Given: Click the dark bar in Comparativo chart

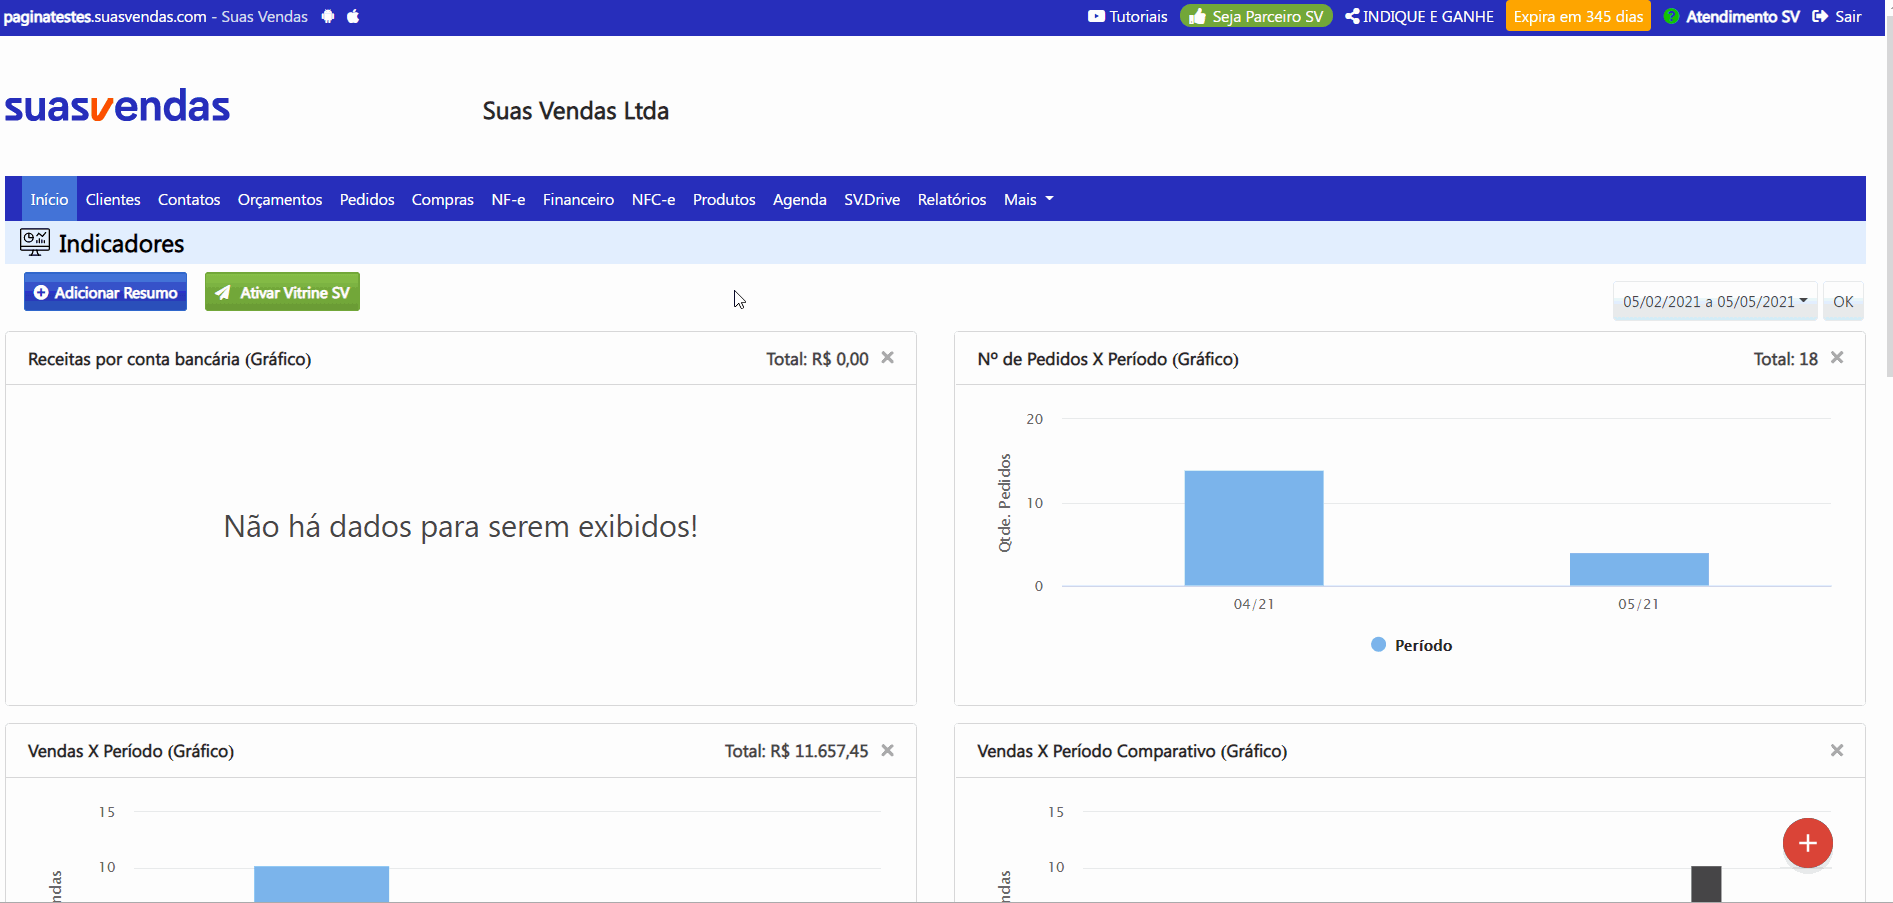Looking at the screenshot, I should [1706, 884].
